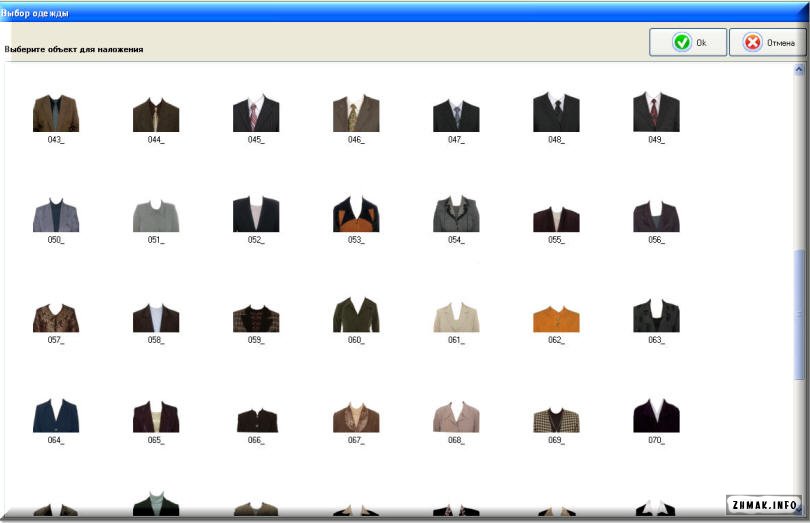This screenshot has height=523, width=810.
Task: Select the tan suit 046_
Action: [356, 113]
